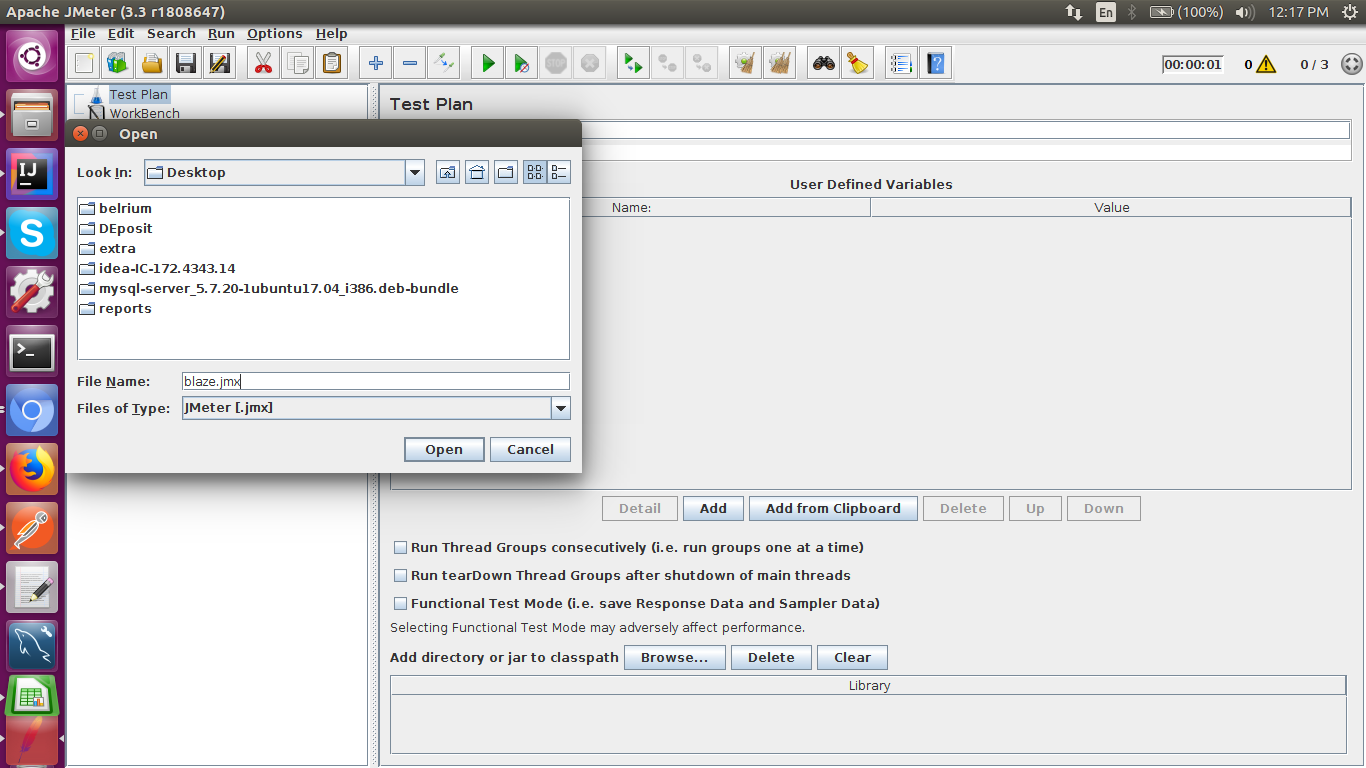Screen dimensions: 1366x768
Task: Click the Clear All results icon
Action: [779, 64]
